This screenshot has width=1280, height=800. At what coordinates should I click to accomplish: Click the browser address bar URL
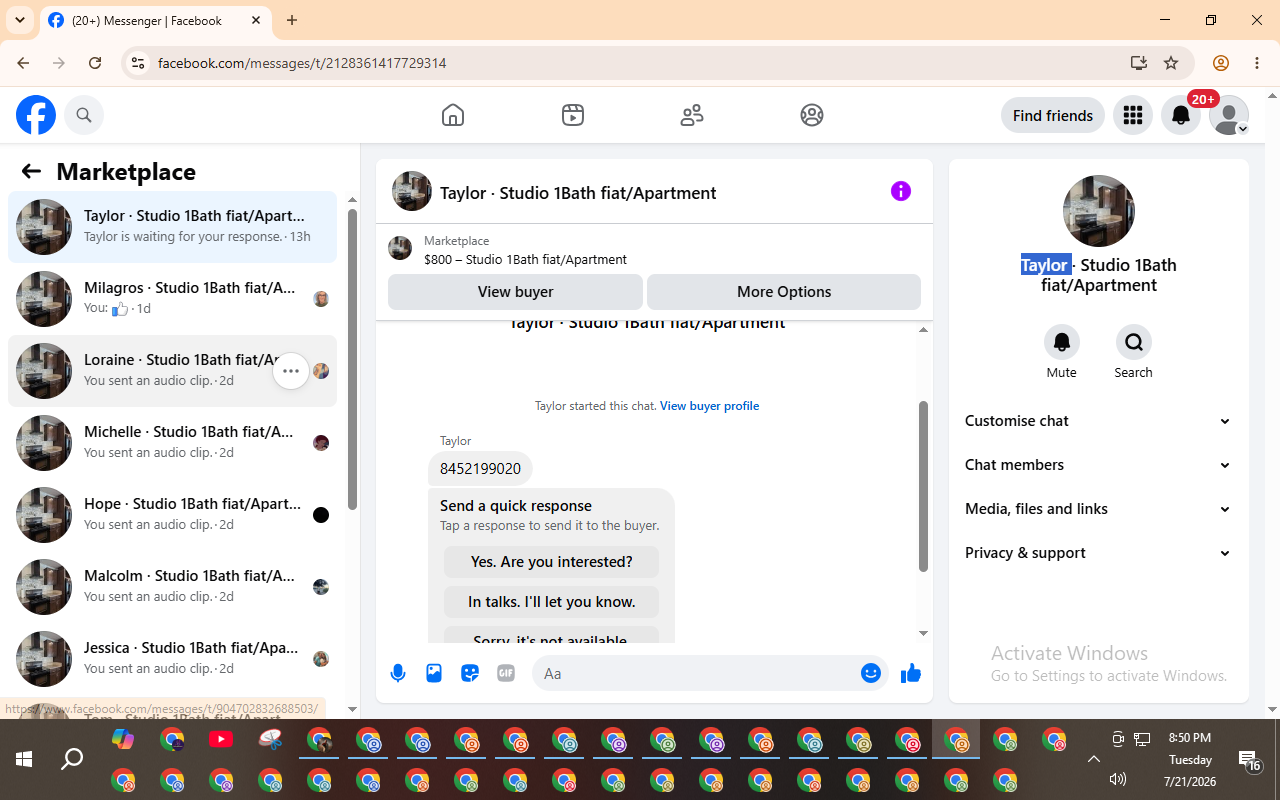302,63
